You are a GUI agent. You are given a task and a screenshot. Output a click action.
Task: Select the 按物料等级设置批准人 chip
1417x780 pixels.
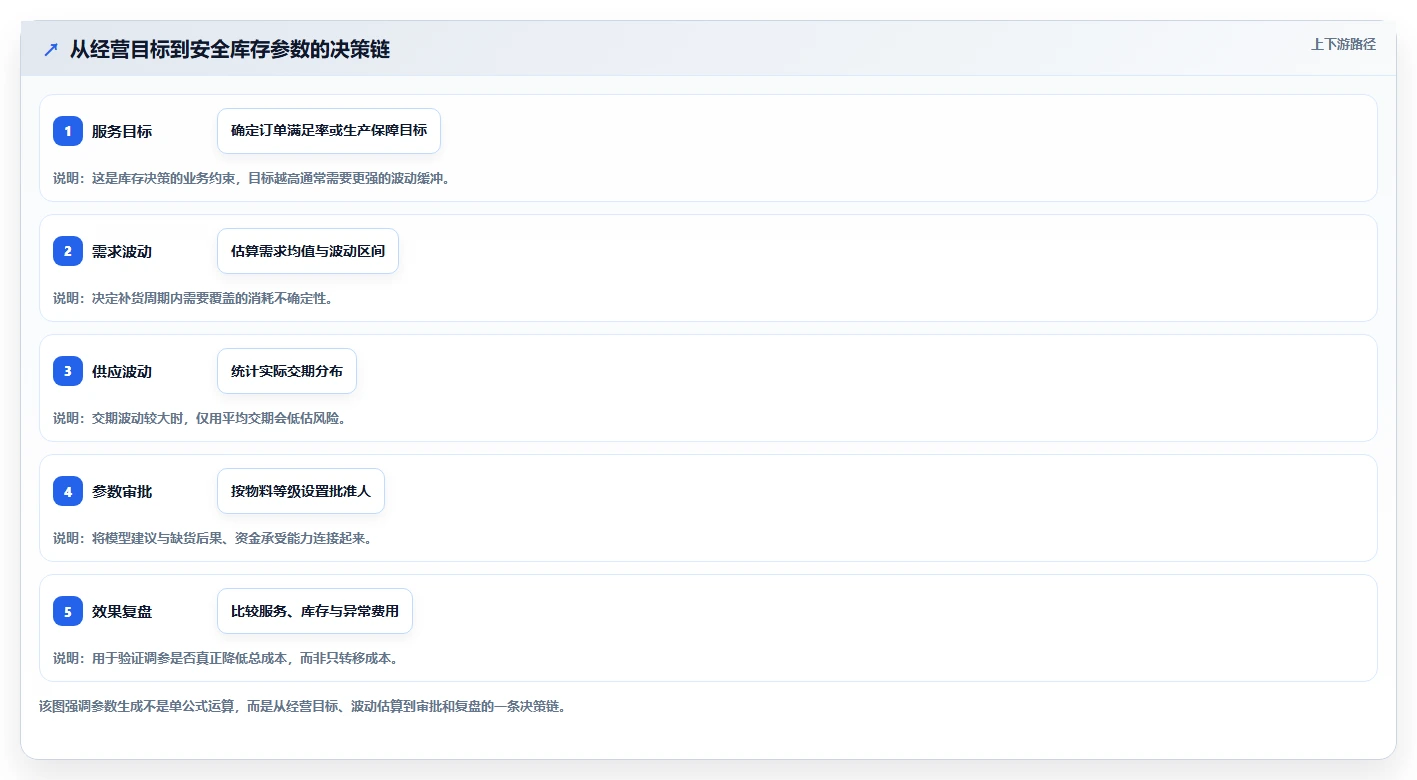click(301, 491)
